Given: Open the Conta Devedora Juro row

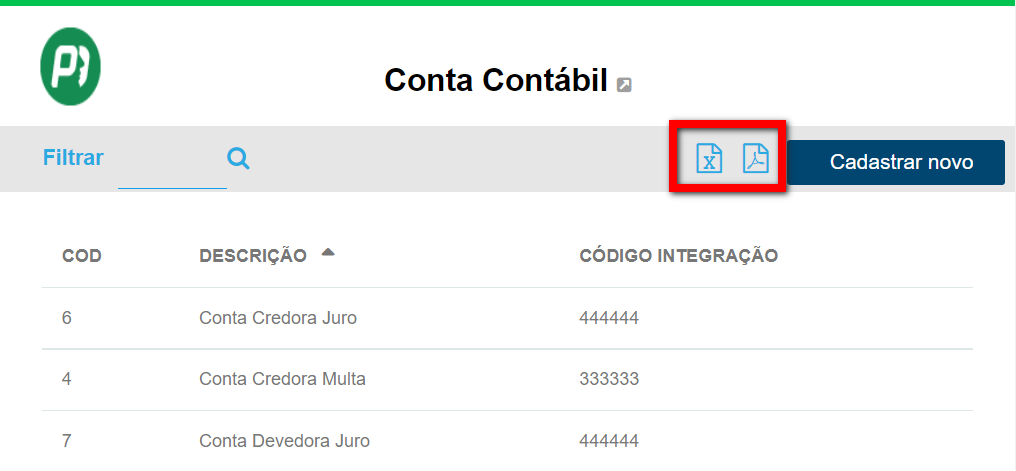Looking at the screenshot, I should (x=284, y=440).
